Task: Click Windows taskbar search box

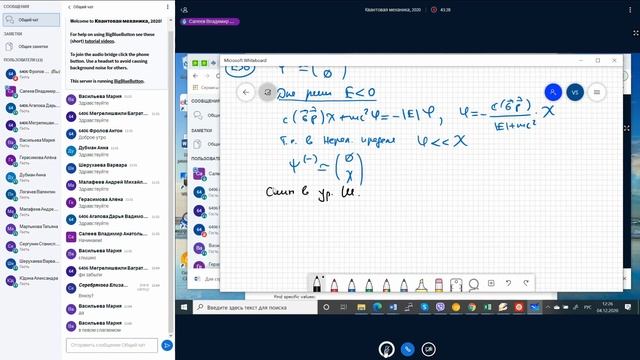Action: click(256, 307)
